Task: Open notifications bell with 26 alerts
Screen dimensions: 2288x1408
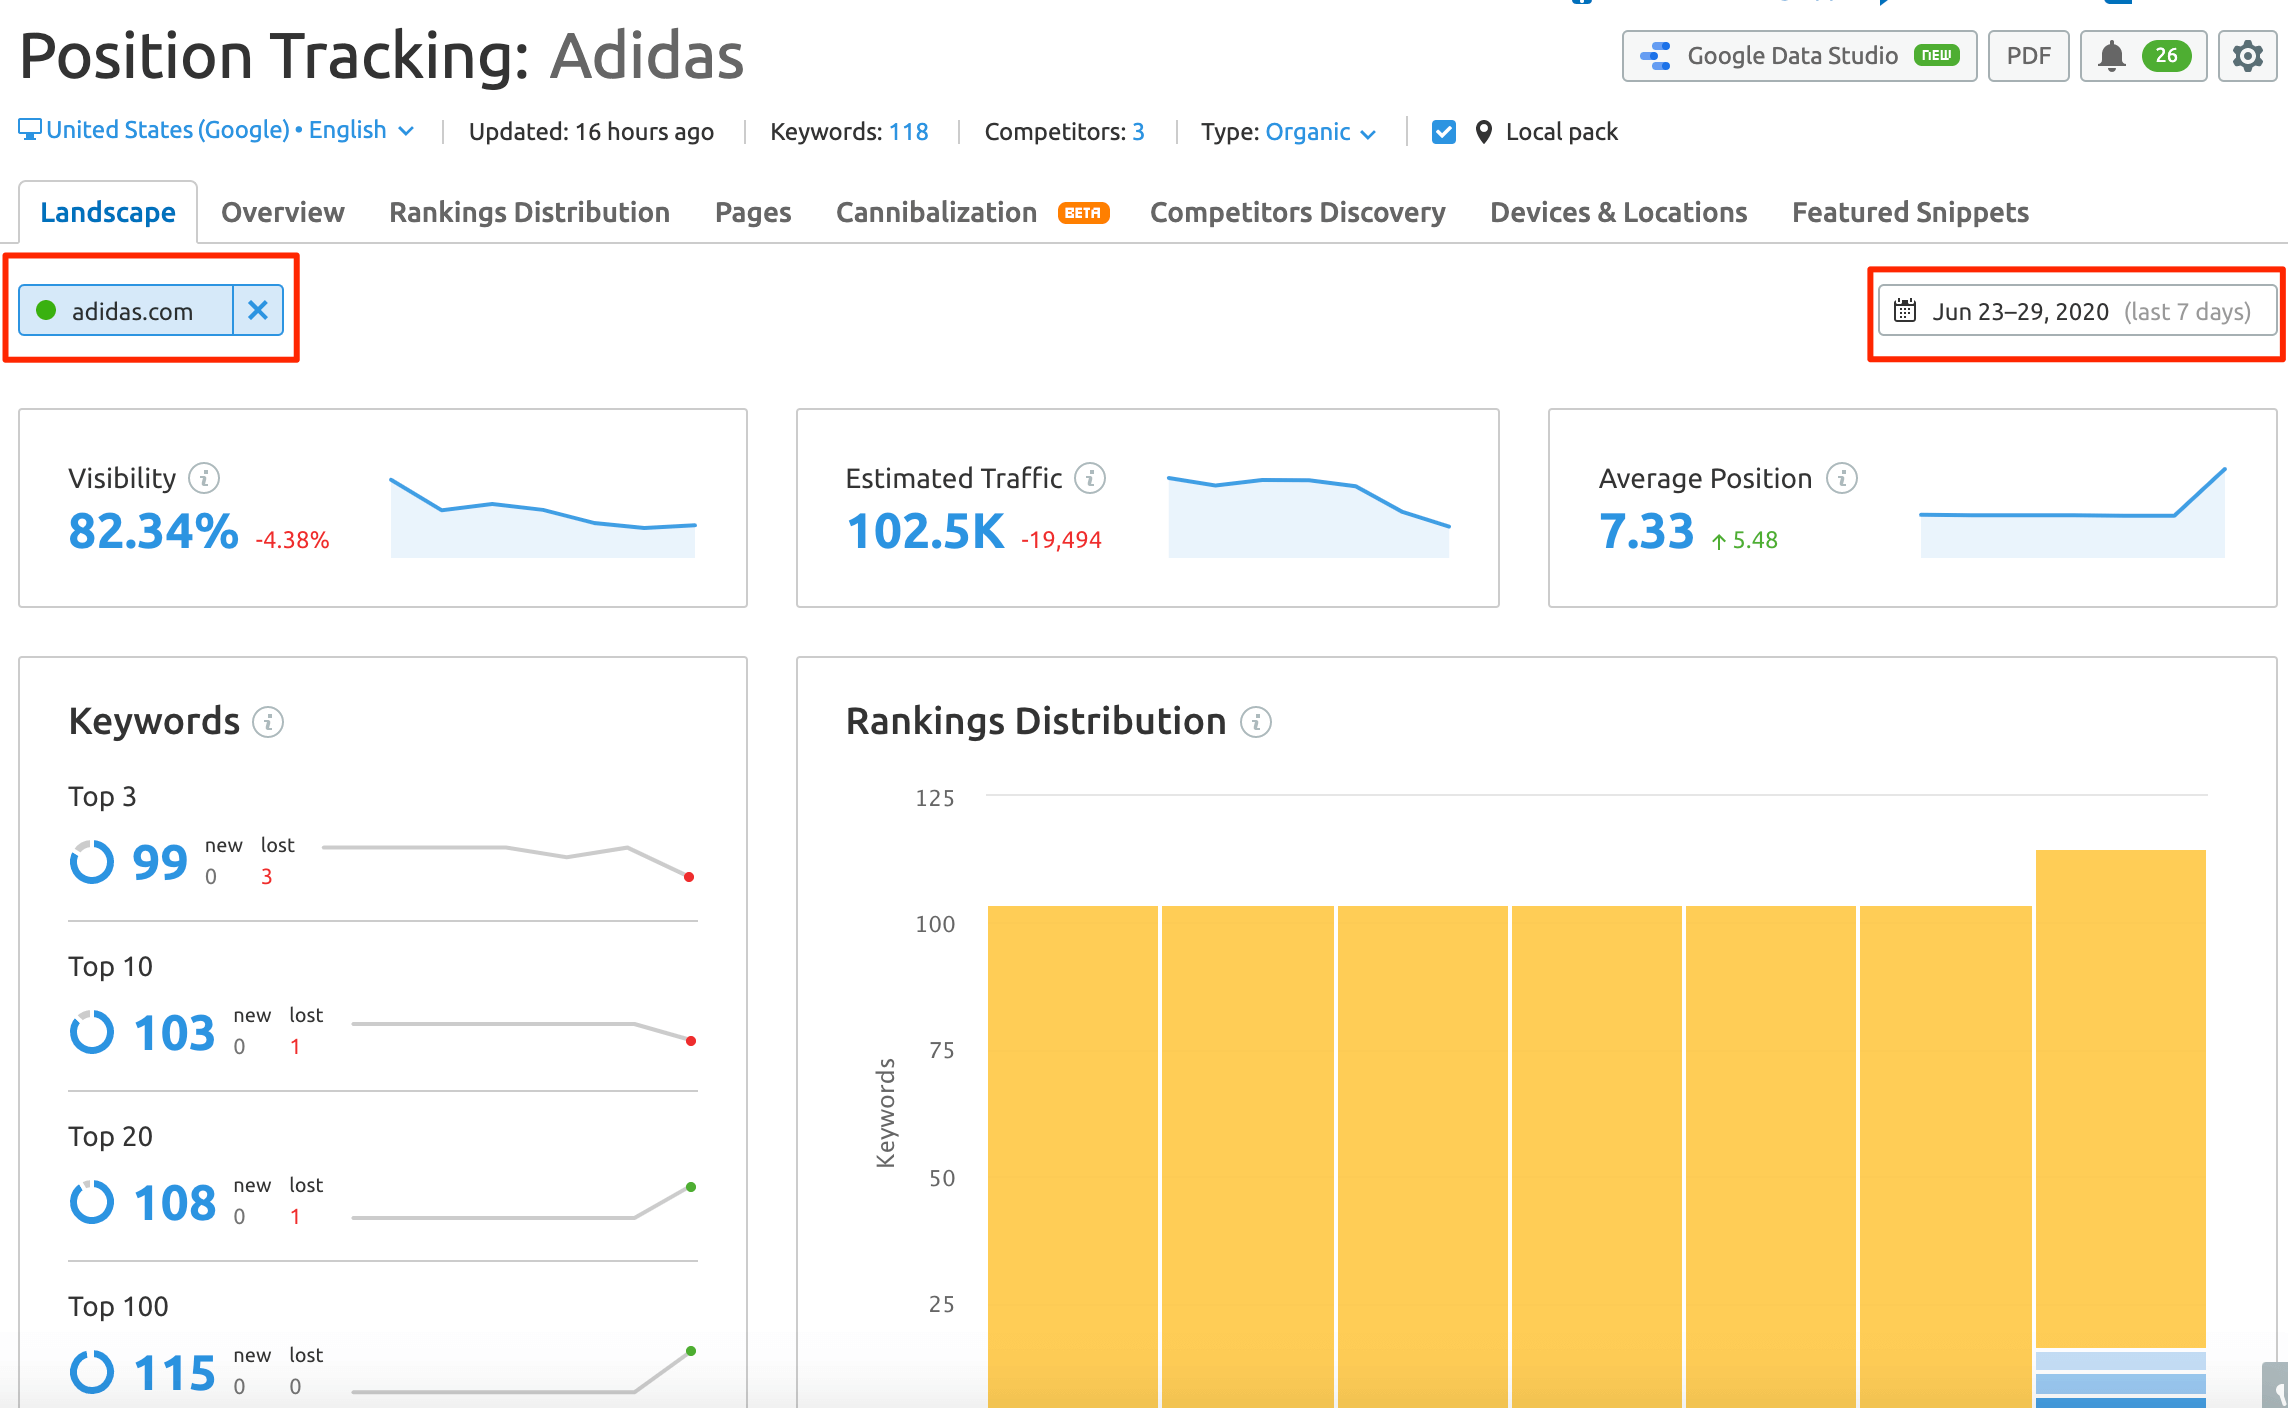Action: tap(2143, 56)
